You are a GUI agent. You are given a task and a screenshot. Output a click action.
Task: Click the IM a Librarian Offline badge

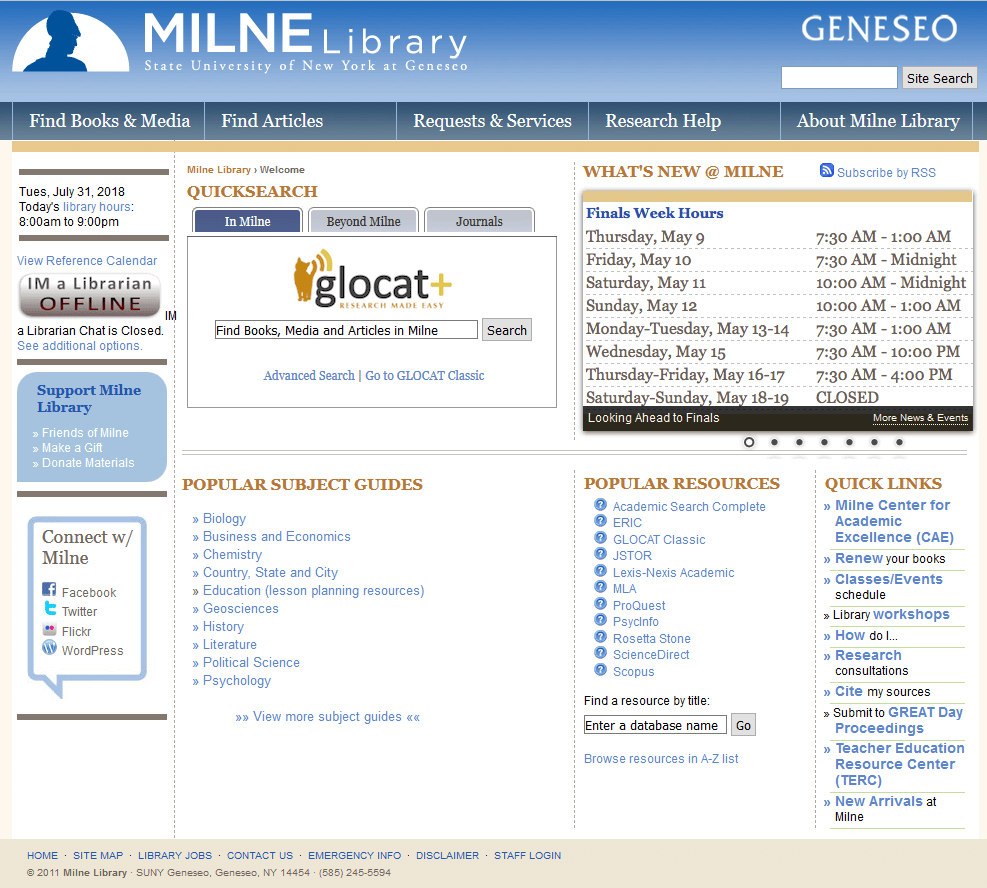tap(91, 295)
